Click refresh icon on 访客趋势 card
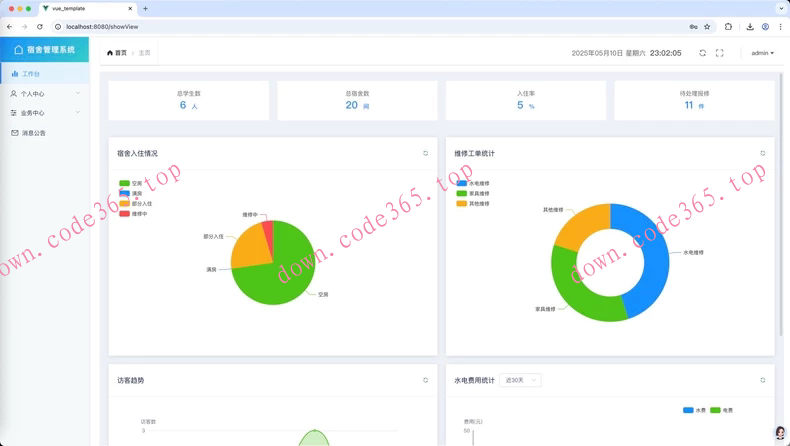Image resolution: width=790 pixels, height=446 pixels. pyautogui.click(x=425, y=380)
